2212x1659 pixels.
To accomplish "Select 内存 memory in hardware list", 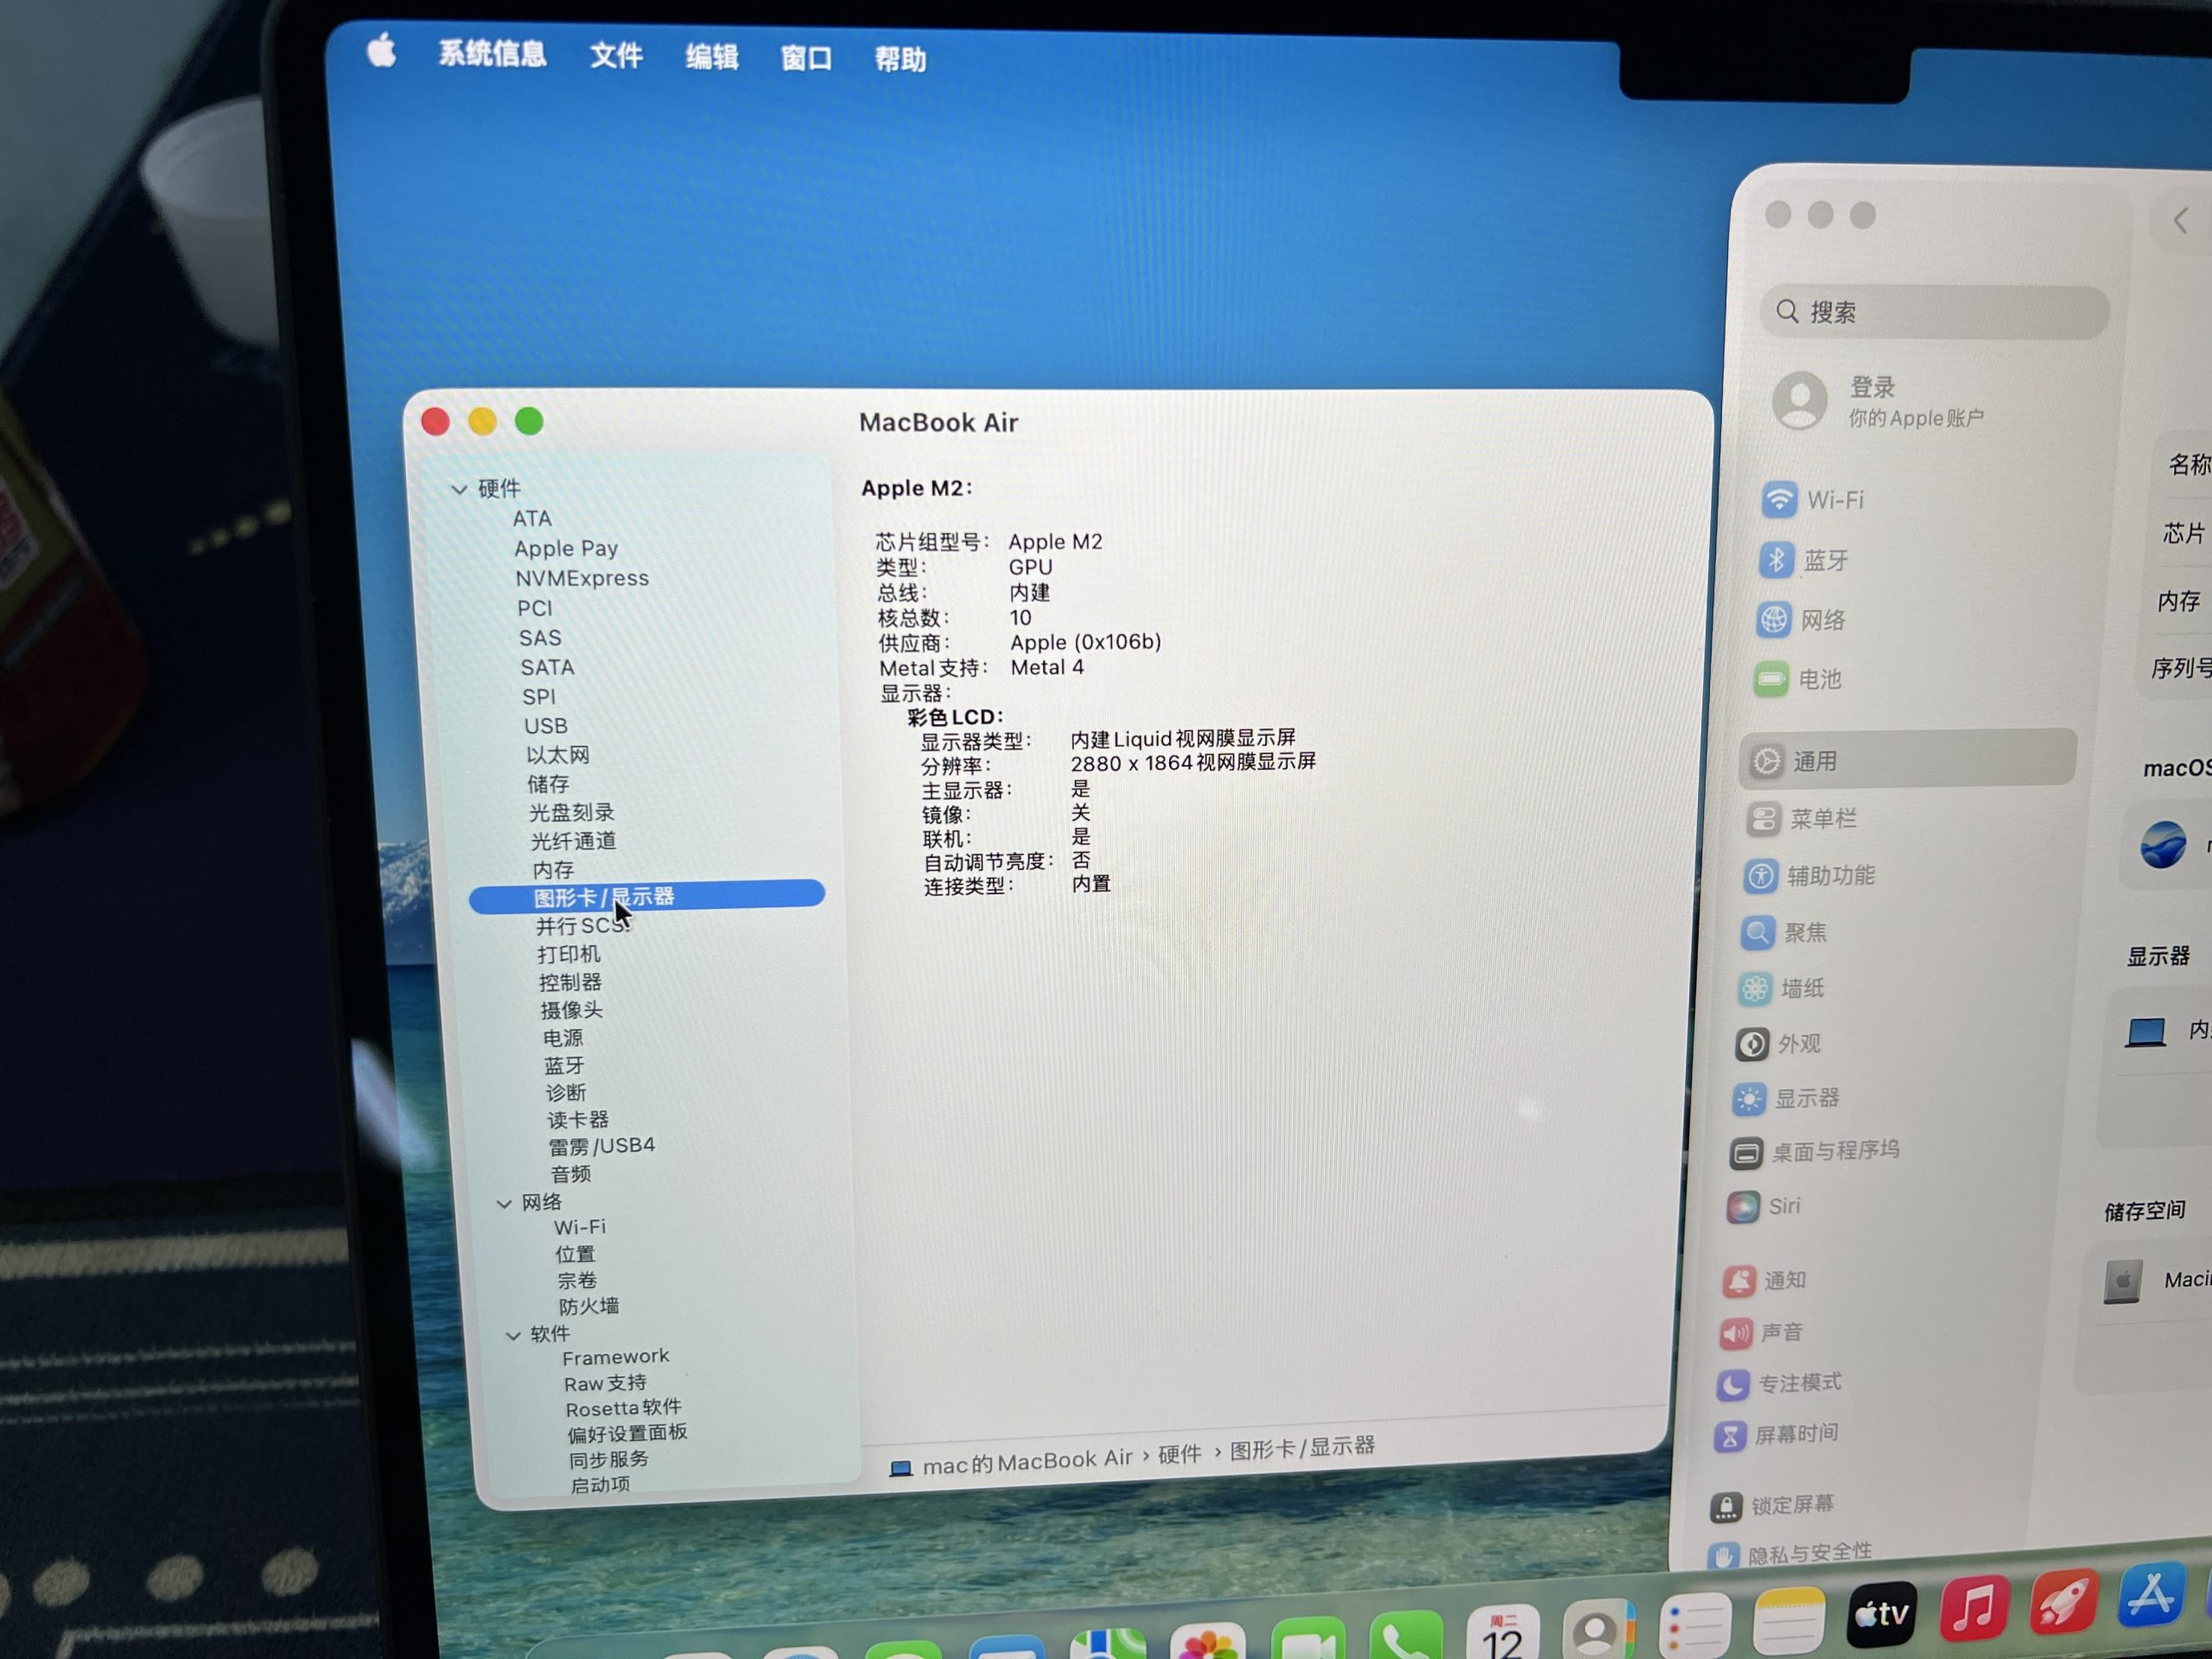I will pyautogui.click(x=552, y=869).
